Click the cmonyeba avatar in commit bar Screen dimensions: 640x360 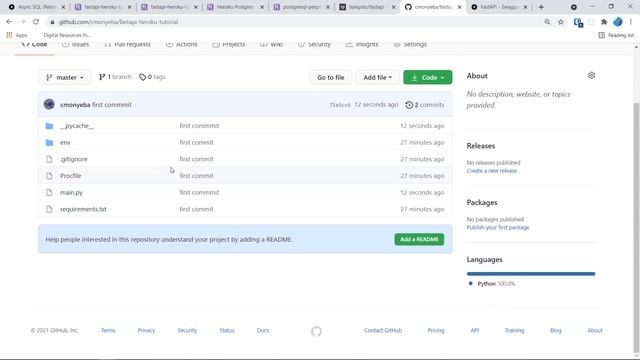pos(49,104)
